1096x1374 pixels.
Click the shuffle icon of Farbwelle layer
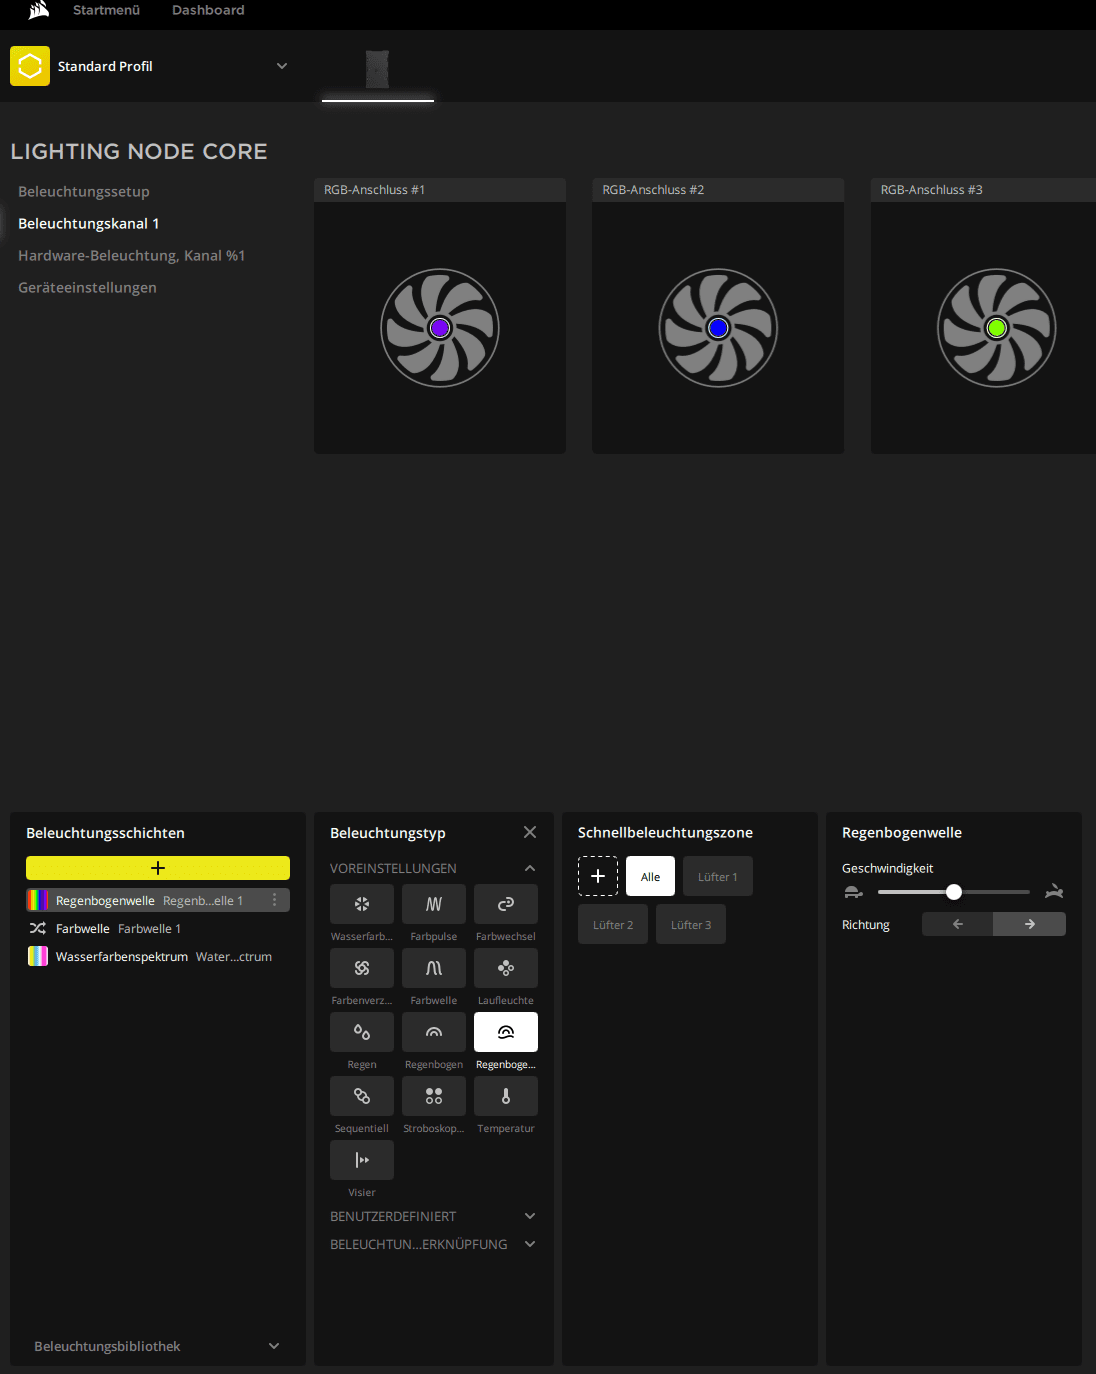[38, 928]
